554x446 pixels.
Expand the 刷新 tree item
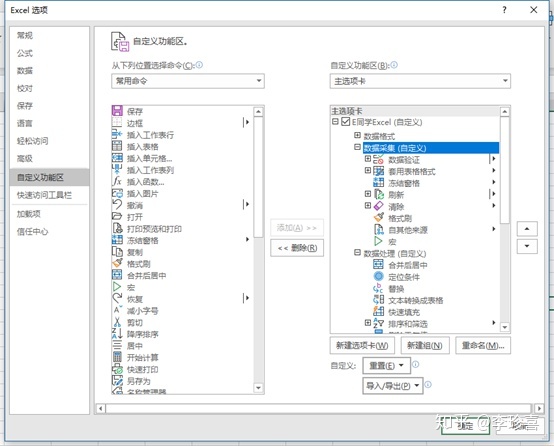tap(368, 194)
